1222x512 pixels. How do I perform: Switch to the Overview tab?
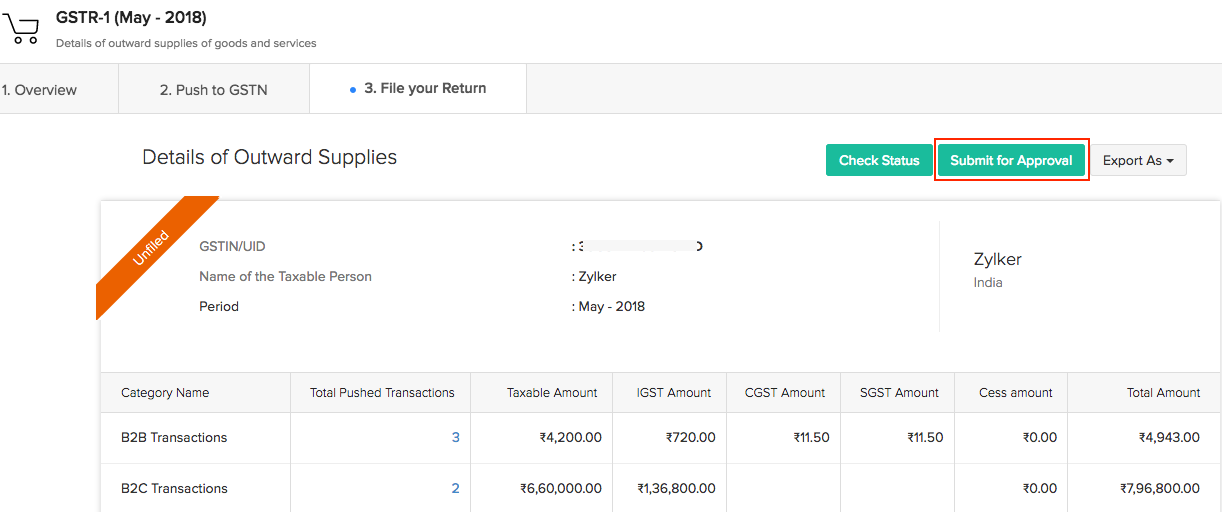(40, 90)
